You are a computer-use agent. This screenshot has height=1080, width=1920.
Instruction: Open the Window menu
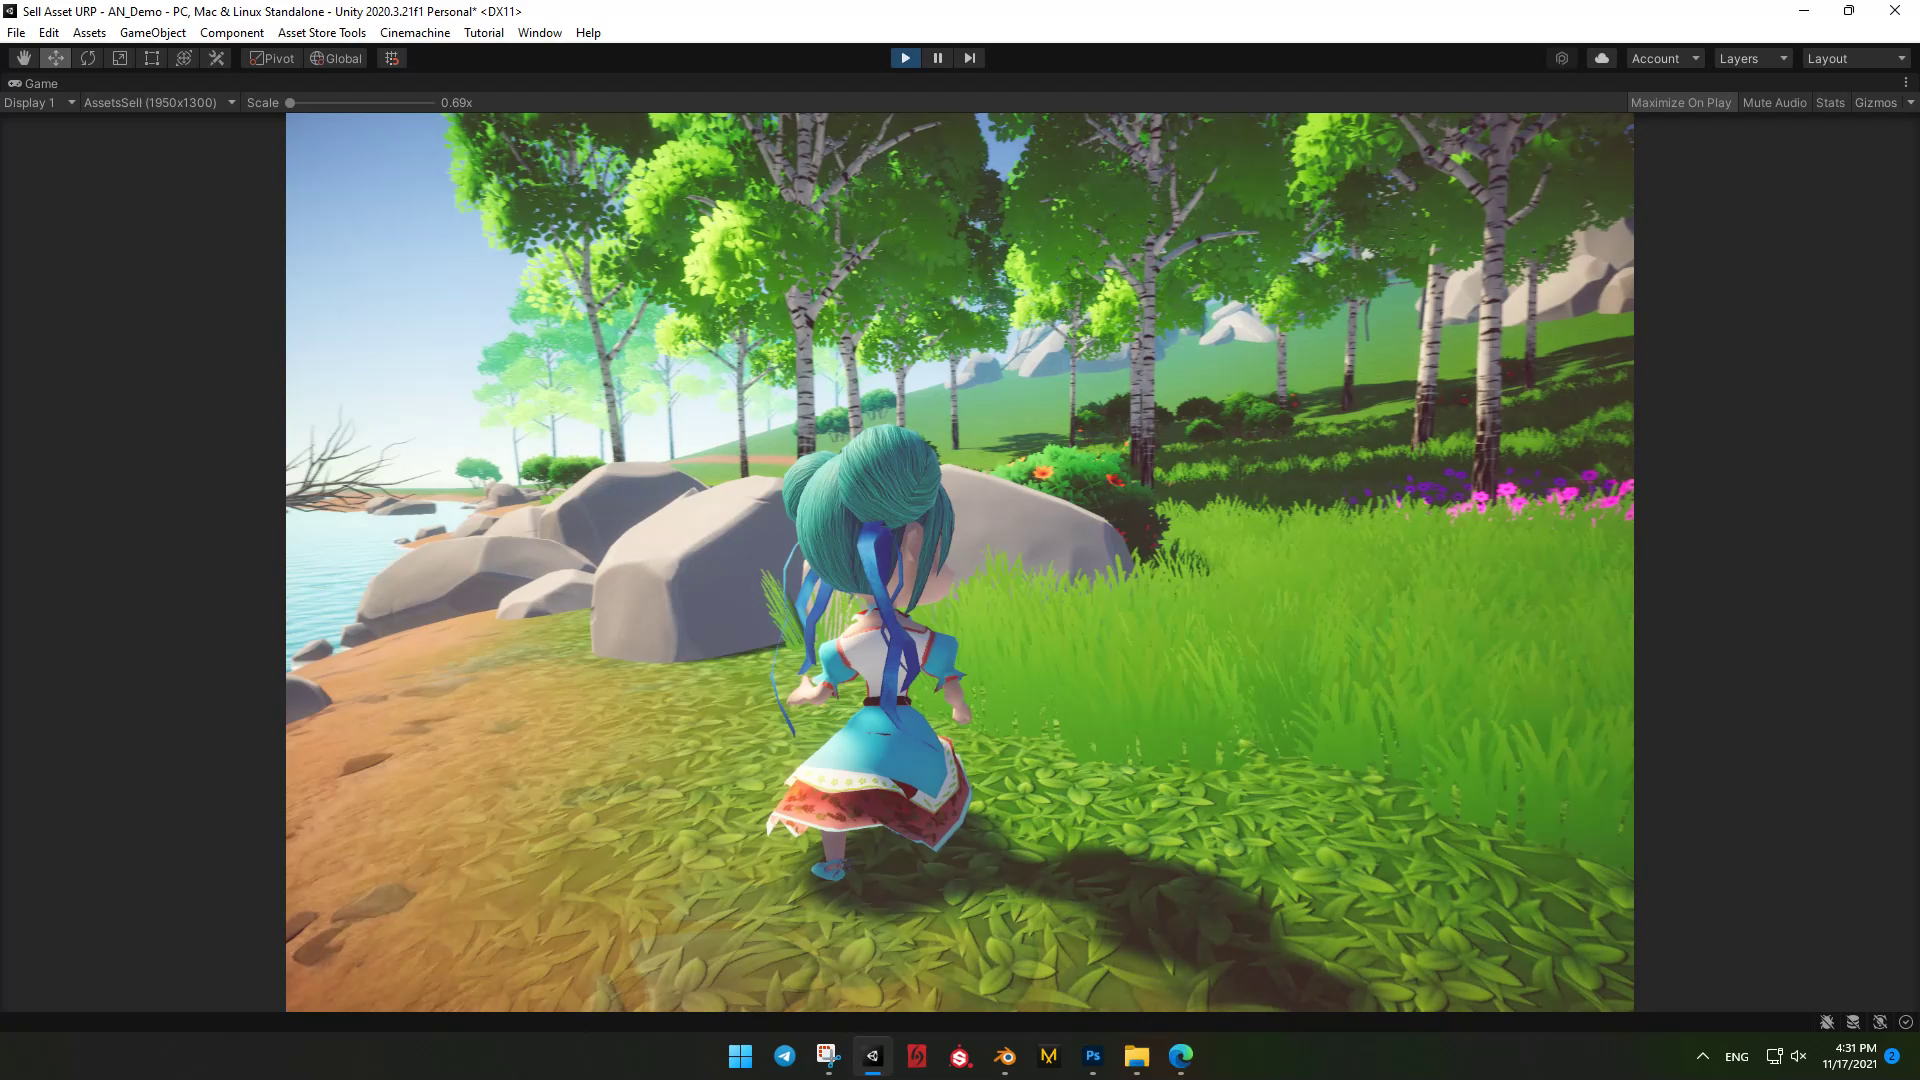pos(540,32)
